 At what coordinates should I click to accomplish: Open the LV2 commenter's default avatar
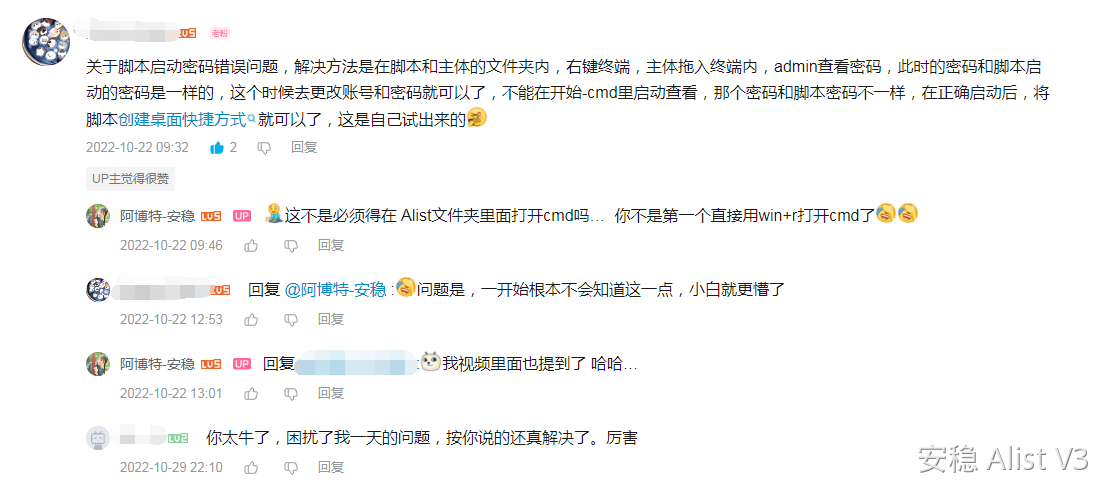(x=98, y=439)
